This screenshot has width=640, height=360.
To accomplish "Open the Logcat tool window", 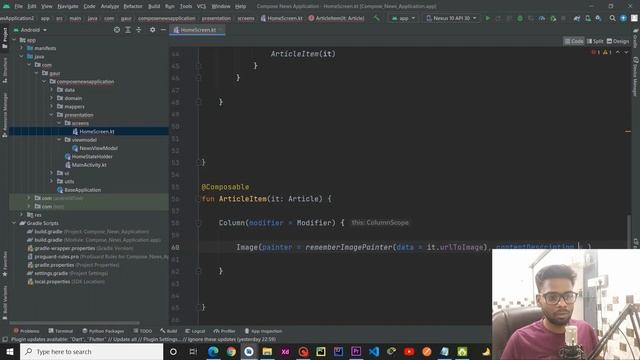I will pos(195,331).
